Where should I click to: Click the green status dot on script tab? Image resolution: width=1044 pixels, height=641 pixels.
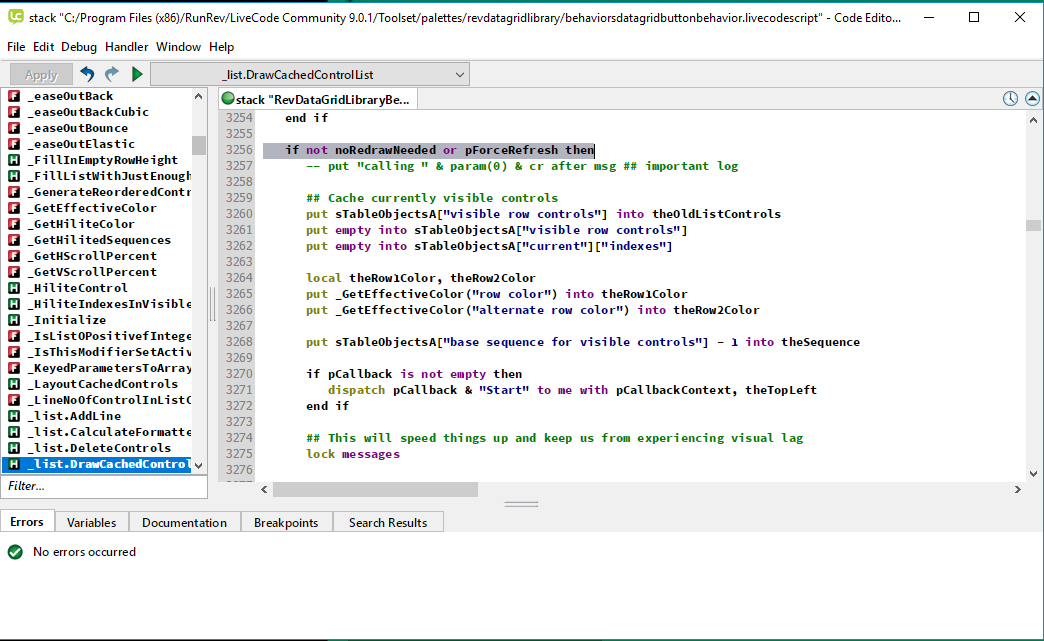pyautogui.click(x=228, y=99)
